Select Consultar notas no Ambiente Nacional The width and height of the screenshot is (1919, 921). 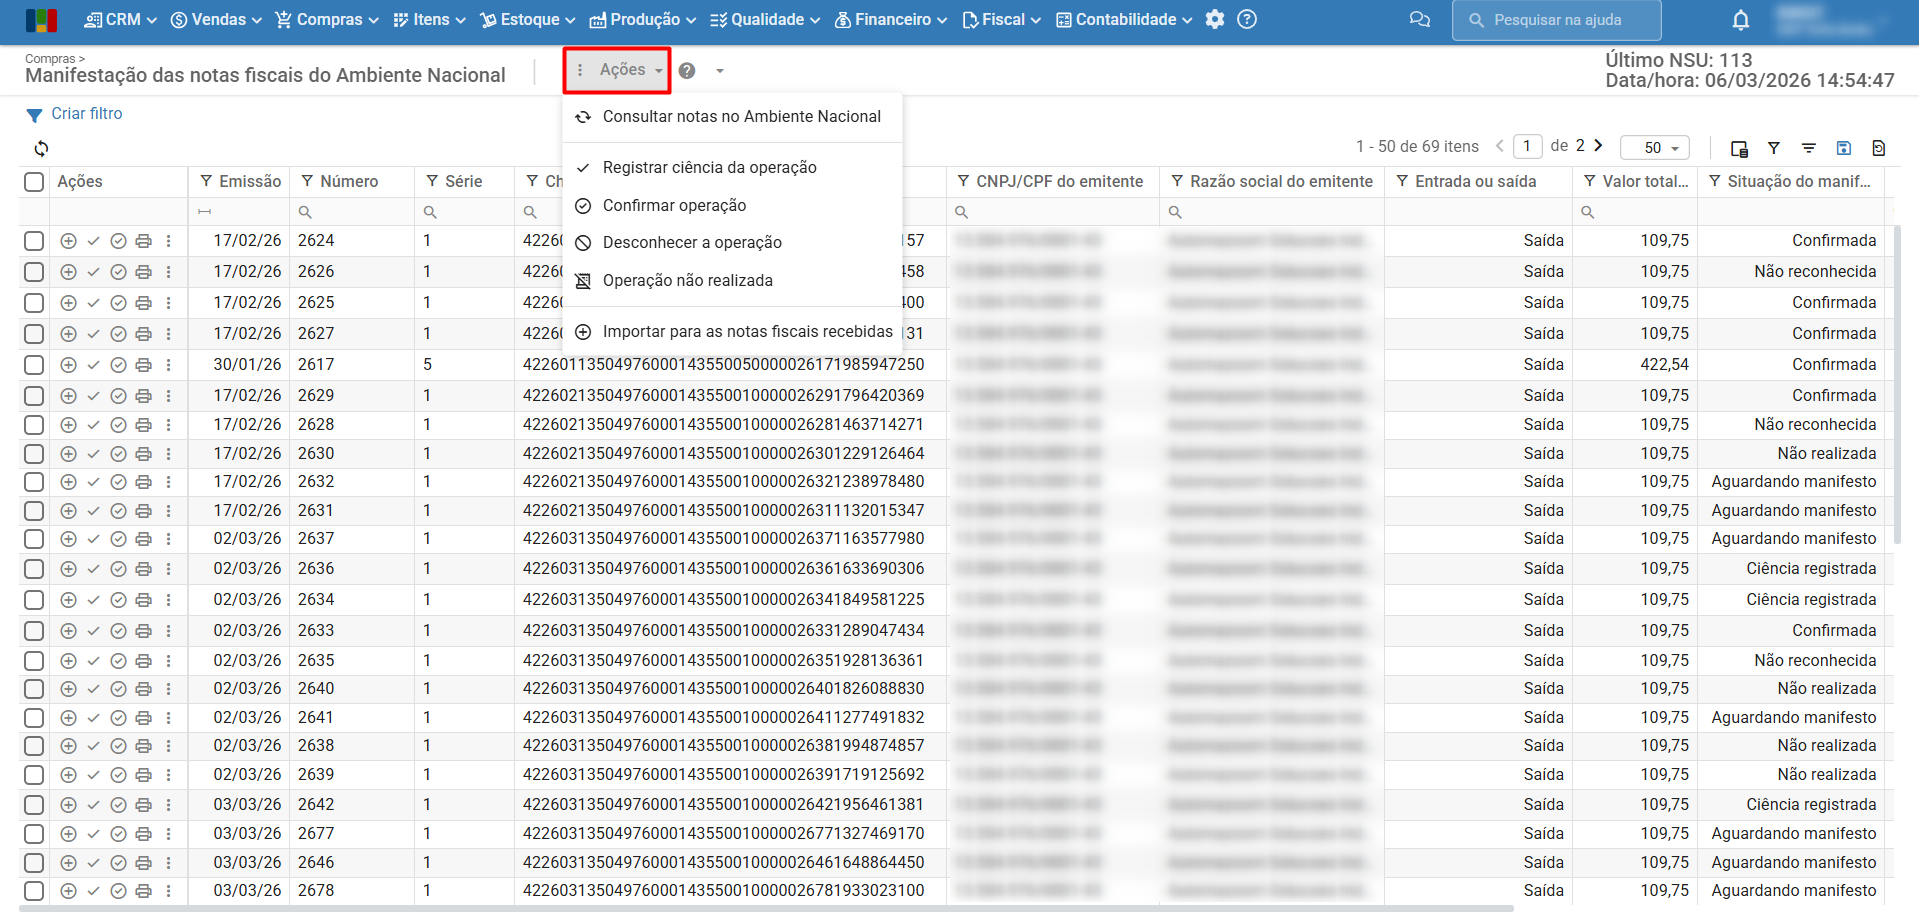point(732,117)
